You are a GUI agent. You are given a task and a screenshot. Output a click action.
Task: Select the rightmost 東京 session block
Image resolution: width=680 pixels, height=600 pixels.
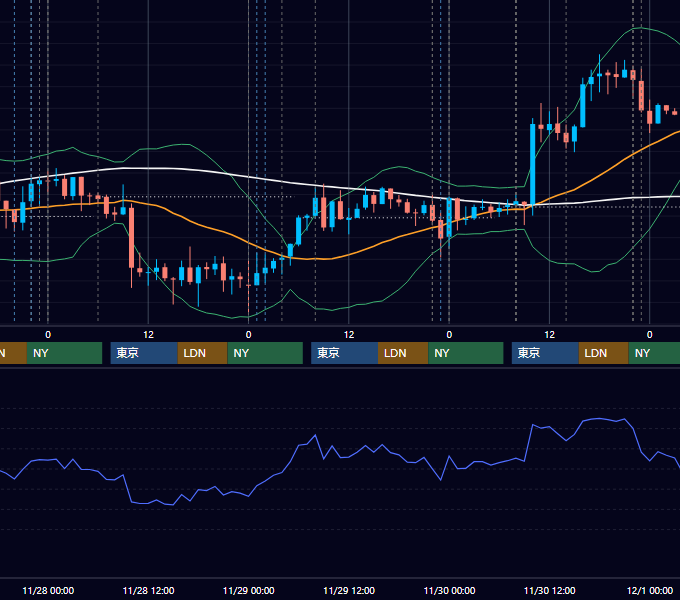545,353
